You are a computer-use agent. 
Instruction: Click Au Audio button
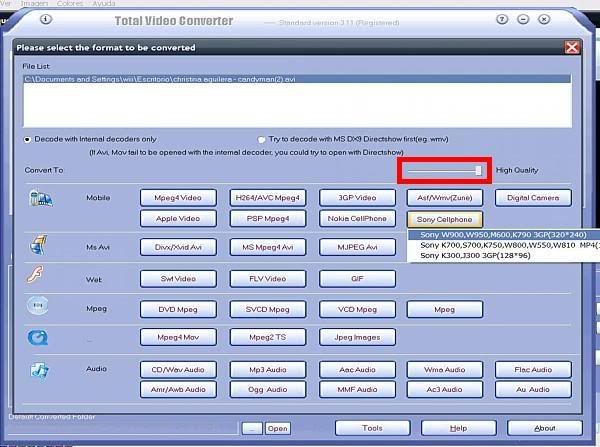coord(533,389)
